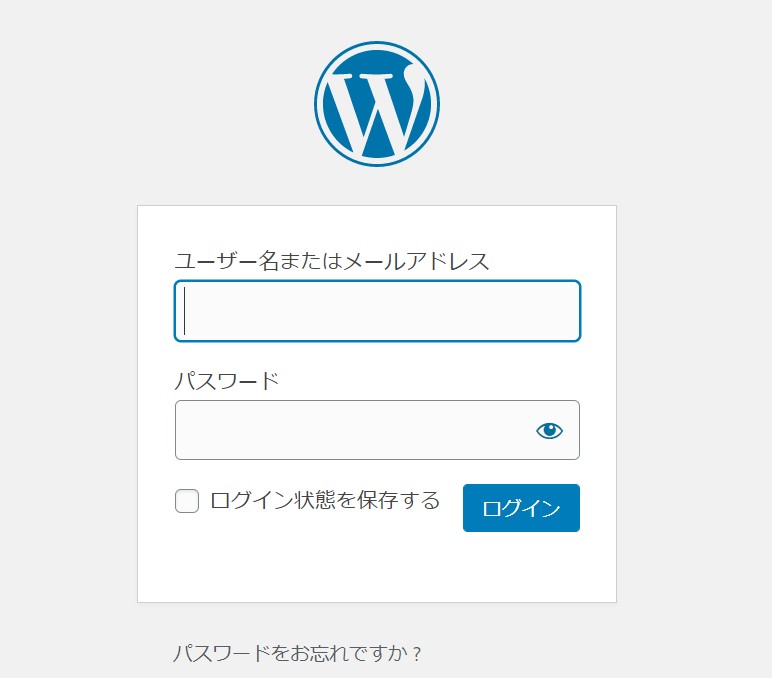The image size is (772, 678).
Task: Enable the ログイン状態を保存する checkbox
Action: [x=187, y=501]
